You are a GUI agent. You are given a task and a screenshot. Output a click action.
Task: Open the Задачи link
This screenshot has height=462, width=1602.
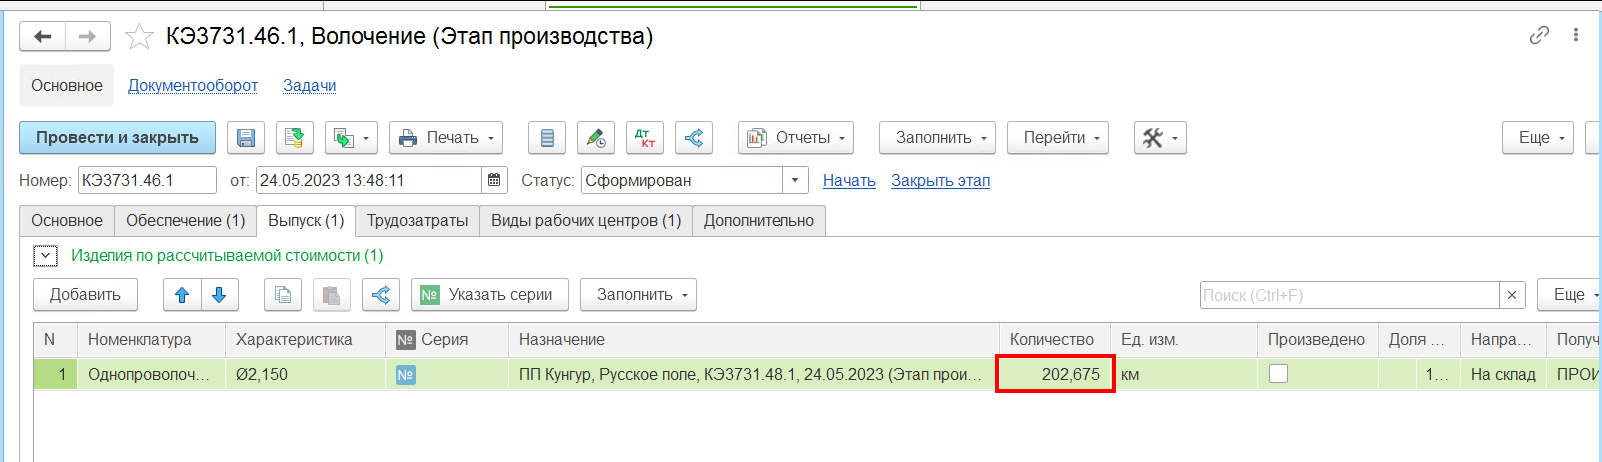309,86
